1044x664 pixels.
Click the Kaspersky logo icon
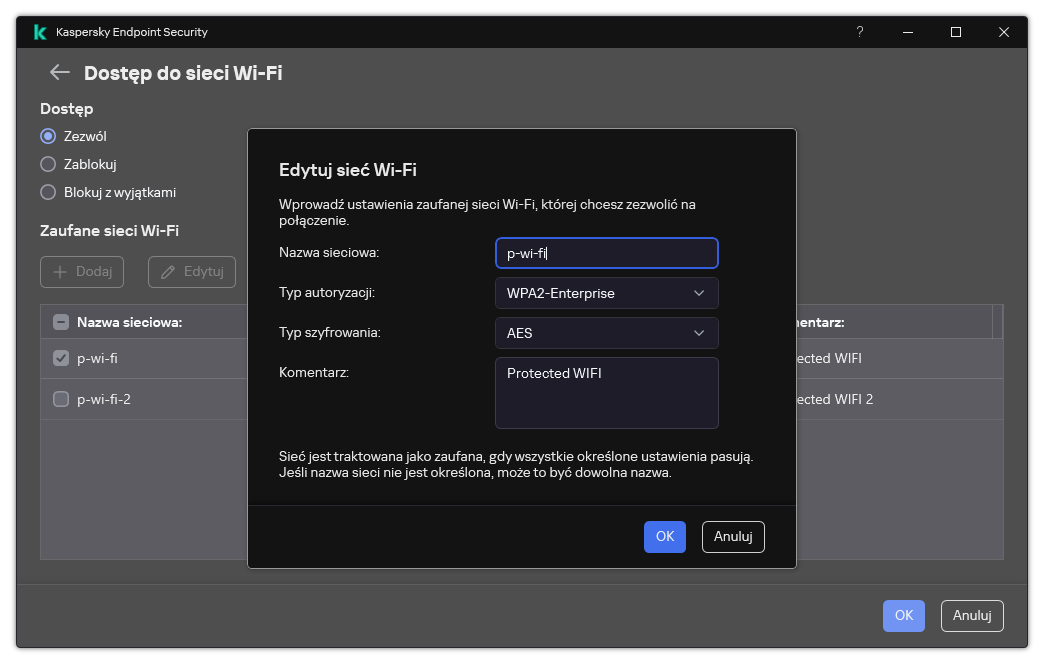(39, 32)
